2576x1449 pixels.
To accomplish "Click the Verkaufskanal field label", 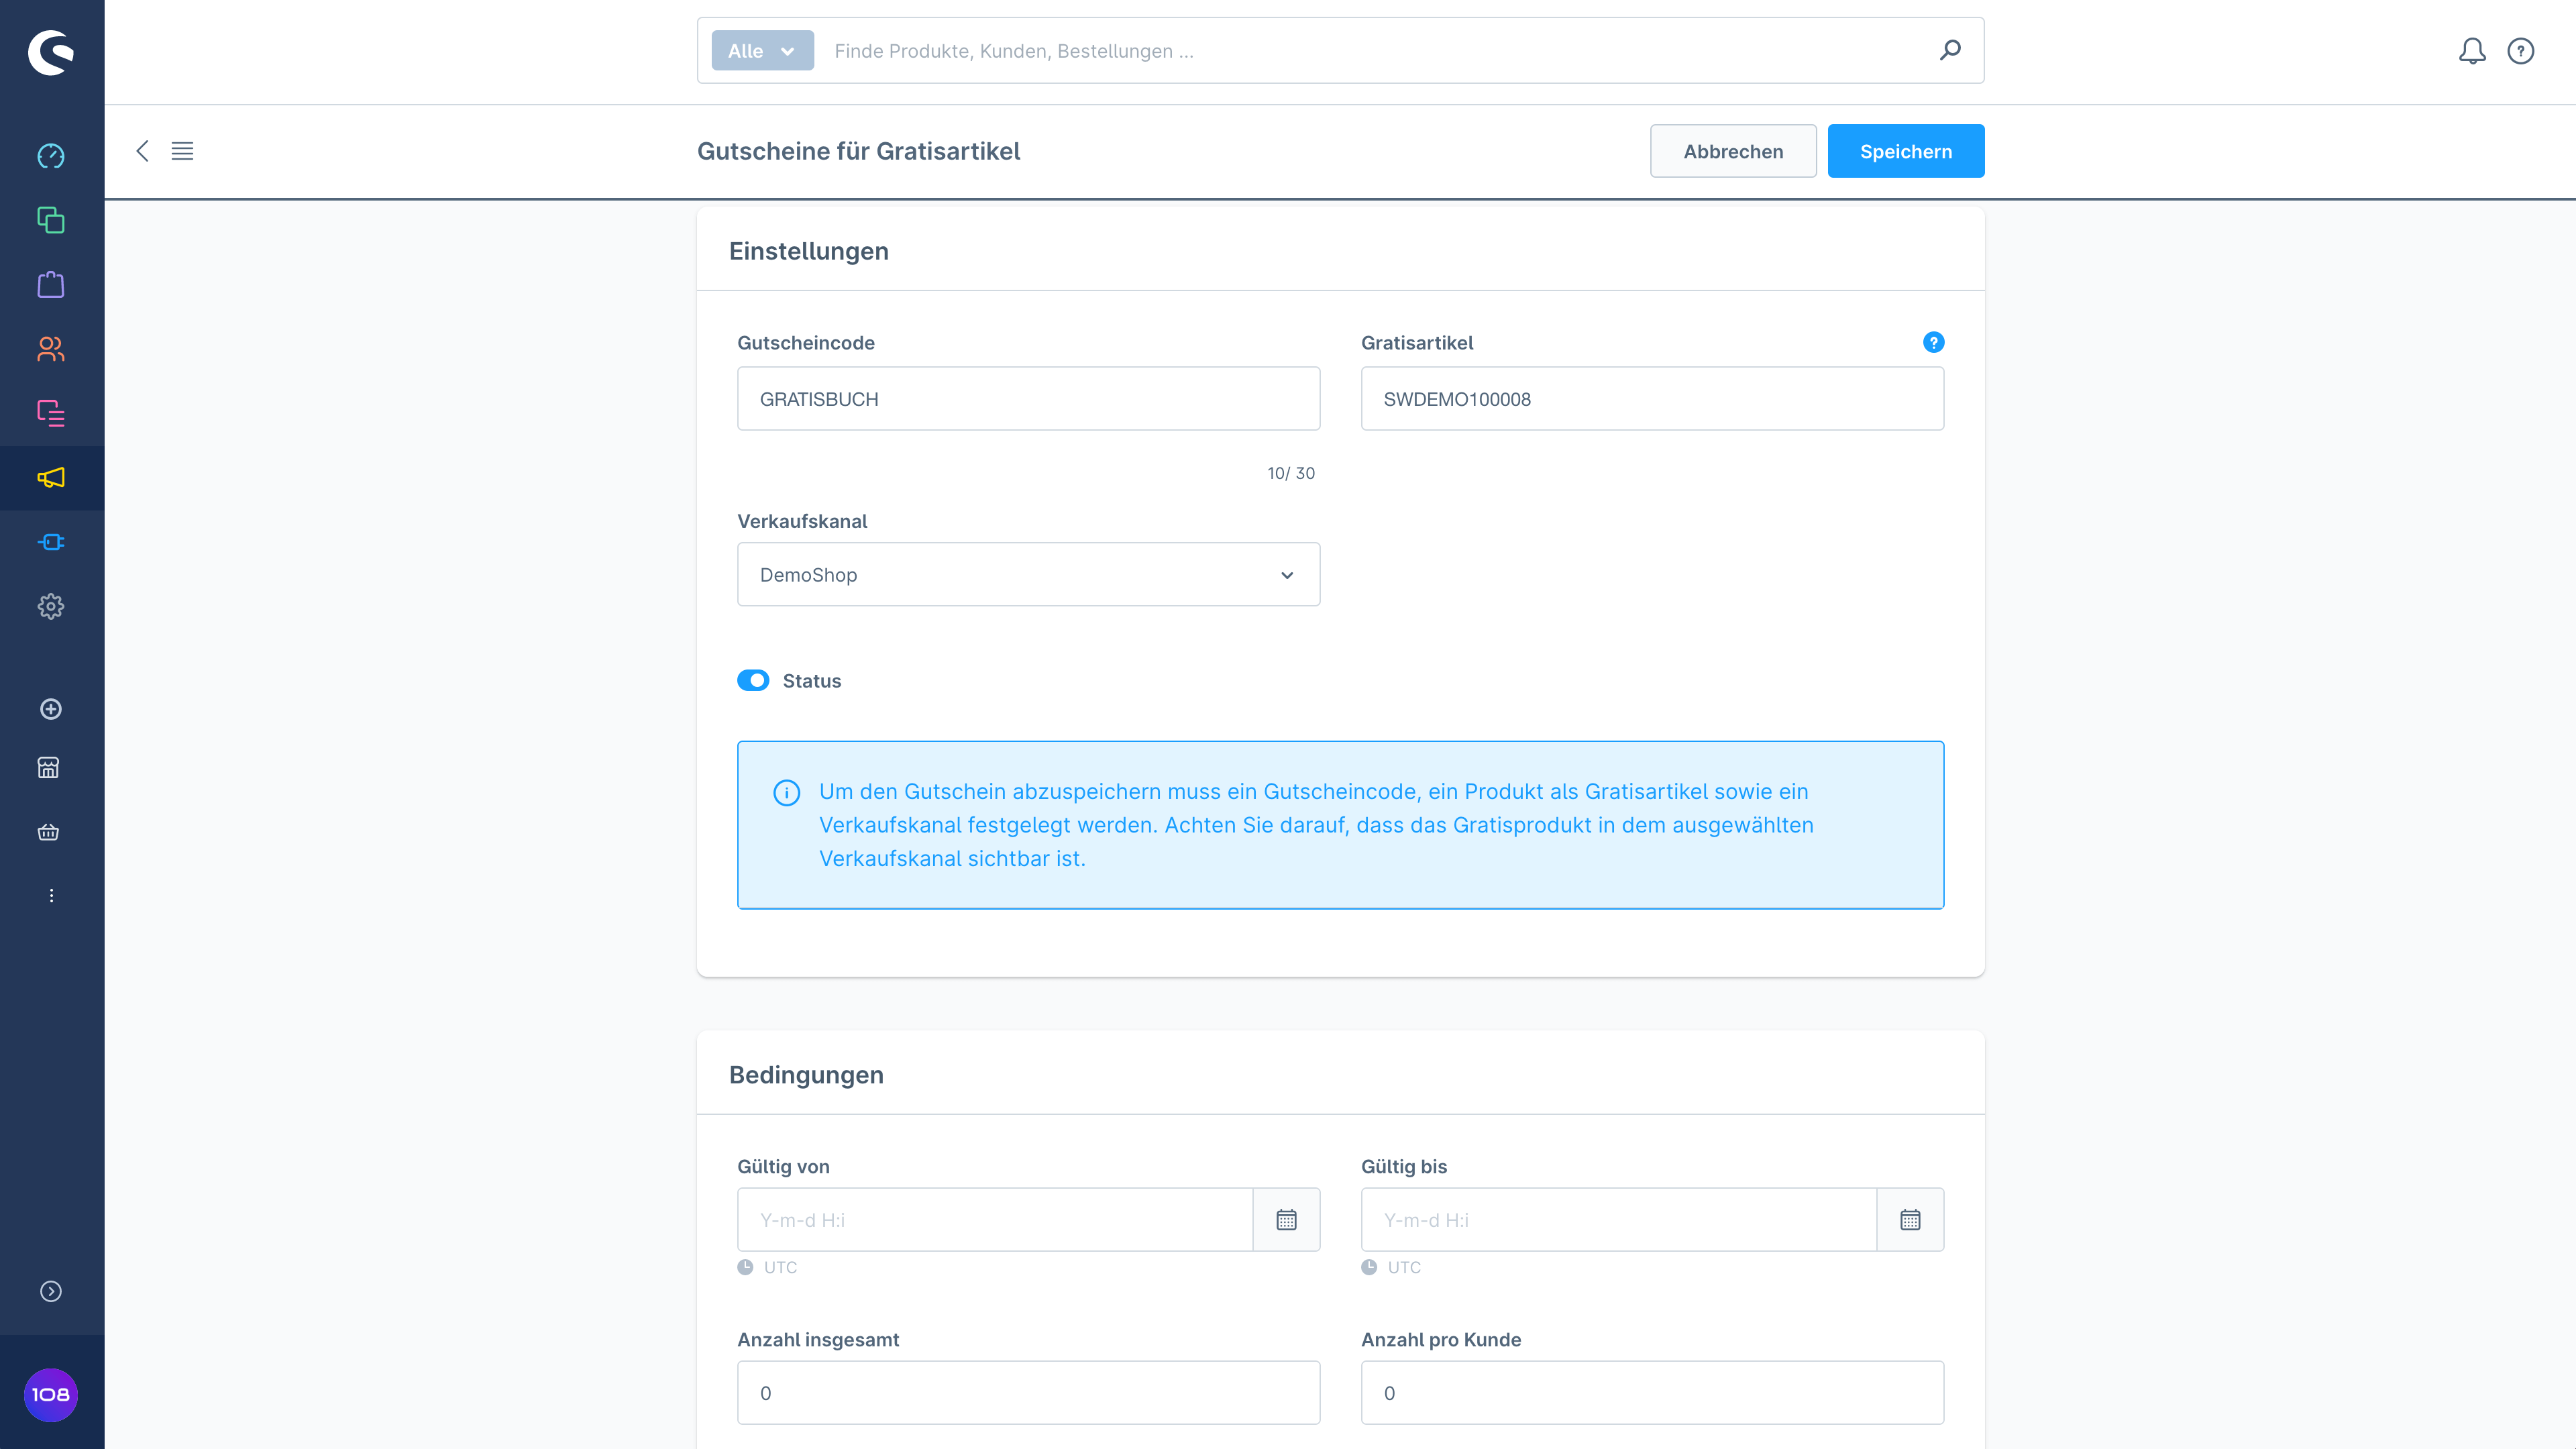I will click(x=802, y=521).
